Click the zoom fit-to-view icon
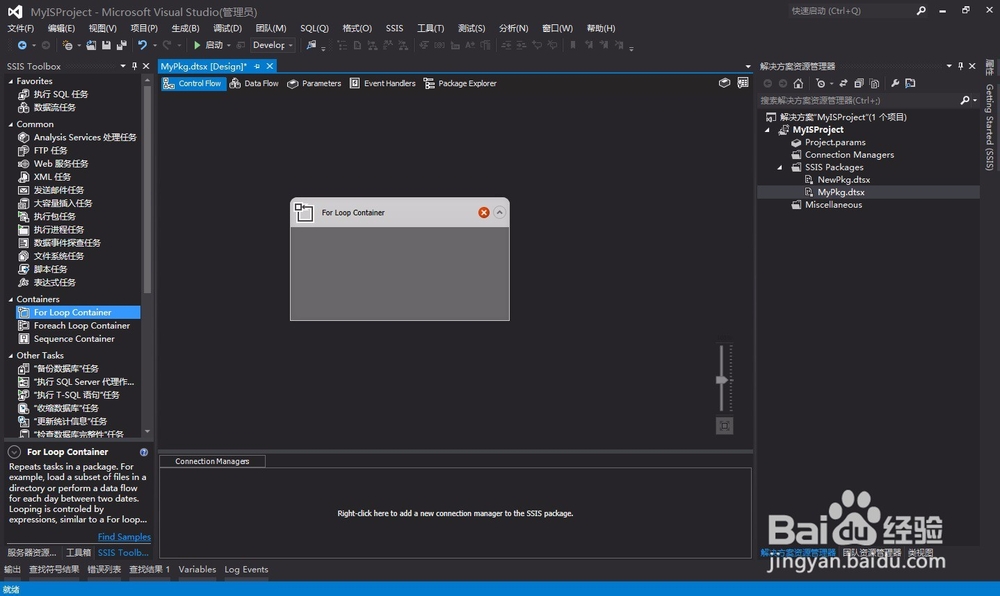Viewport: 1000px width, 596px height. [724, 426]
